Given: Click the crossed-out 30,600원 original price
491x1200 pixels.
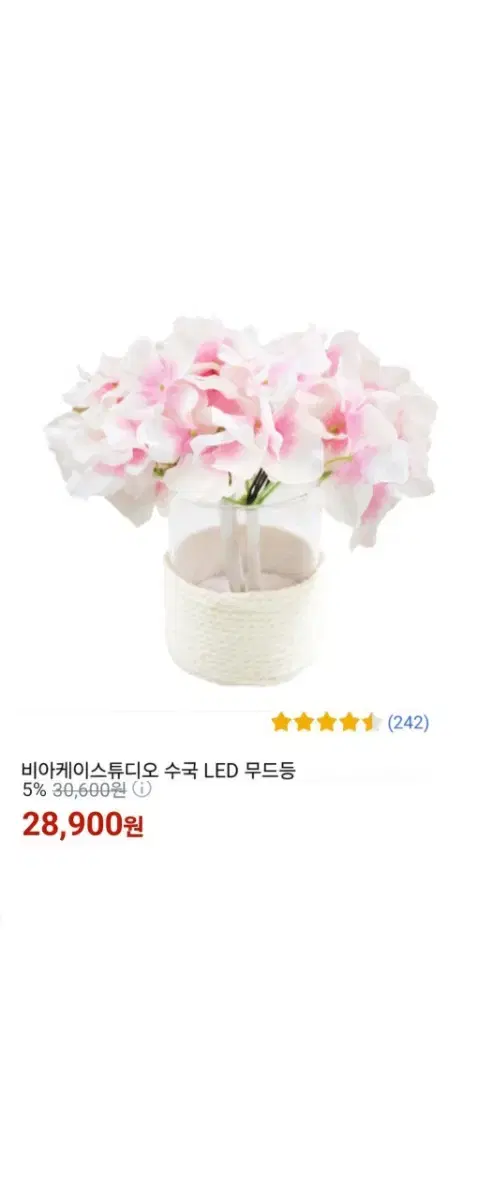Looking at the screenshot, I should 90,789.
